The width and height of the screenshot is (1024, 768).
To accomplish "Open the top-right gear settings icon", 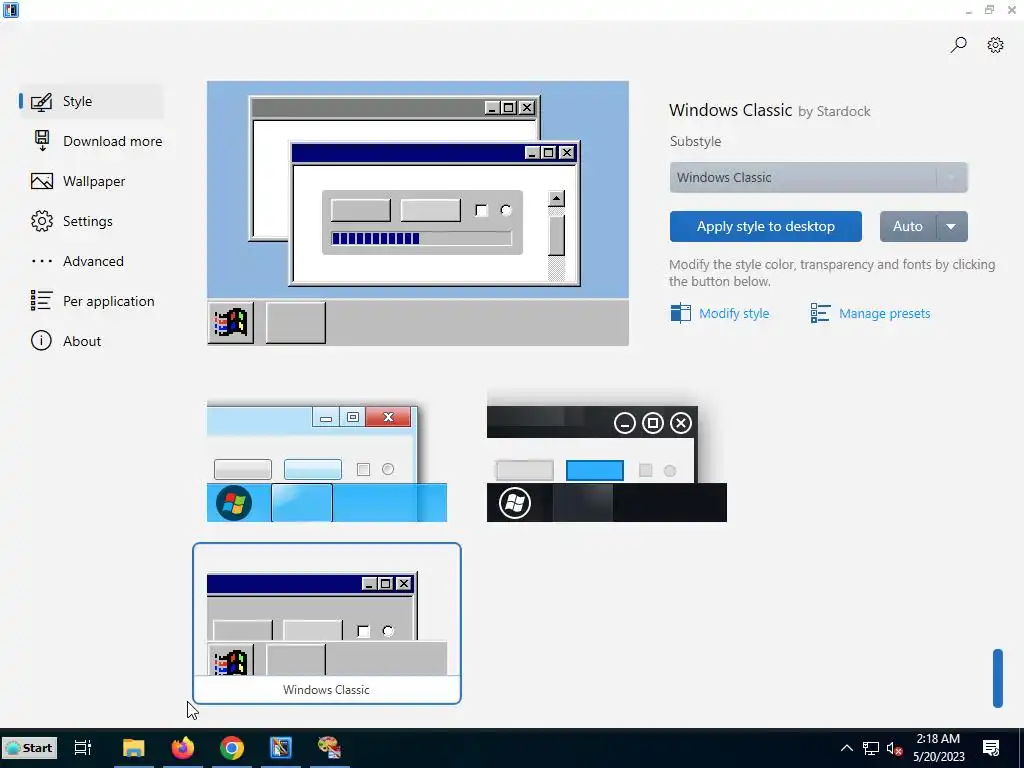I will tap(995, 44).
